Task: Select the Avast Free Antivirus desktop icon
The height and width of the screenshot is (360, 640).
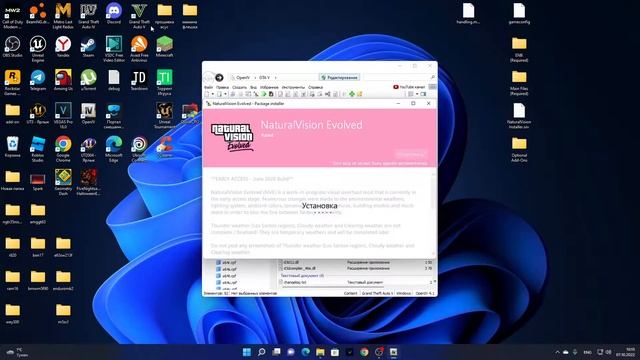Action: coord(139,49)
